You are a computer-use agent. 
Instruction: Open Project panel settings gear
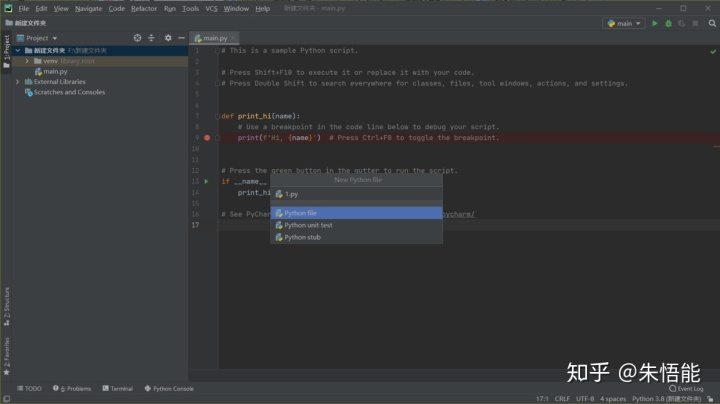tap(168, 38)
